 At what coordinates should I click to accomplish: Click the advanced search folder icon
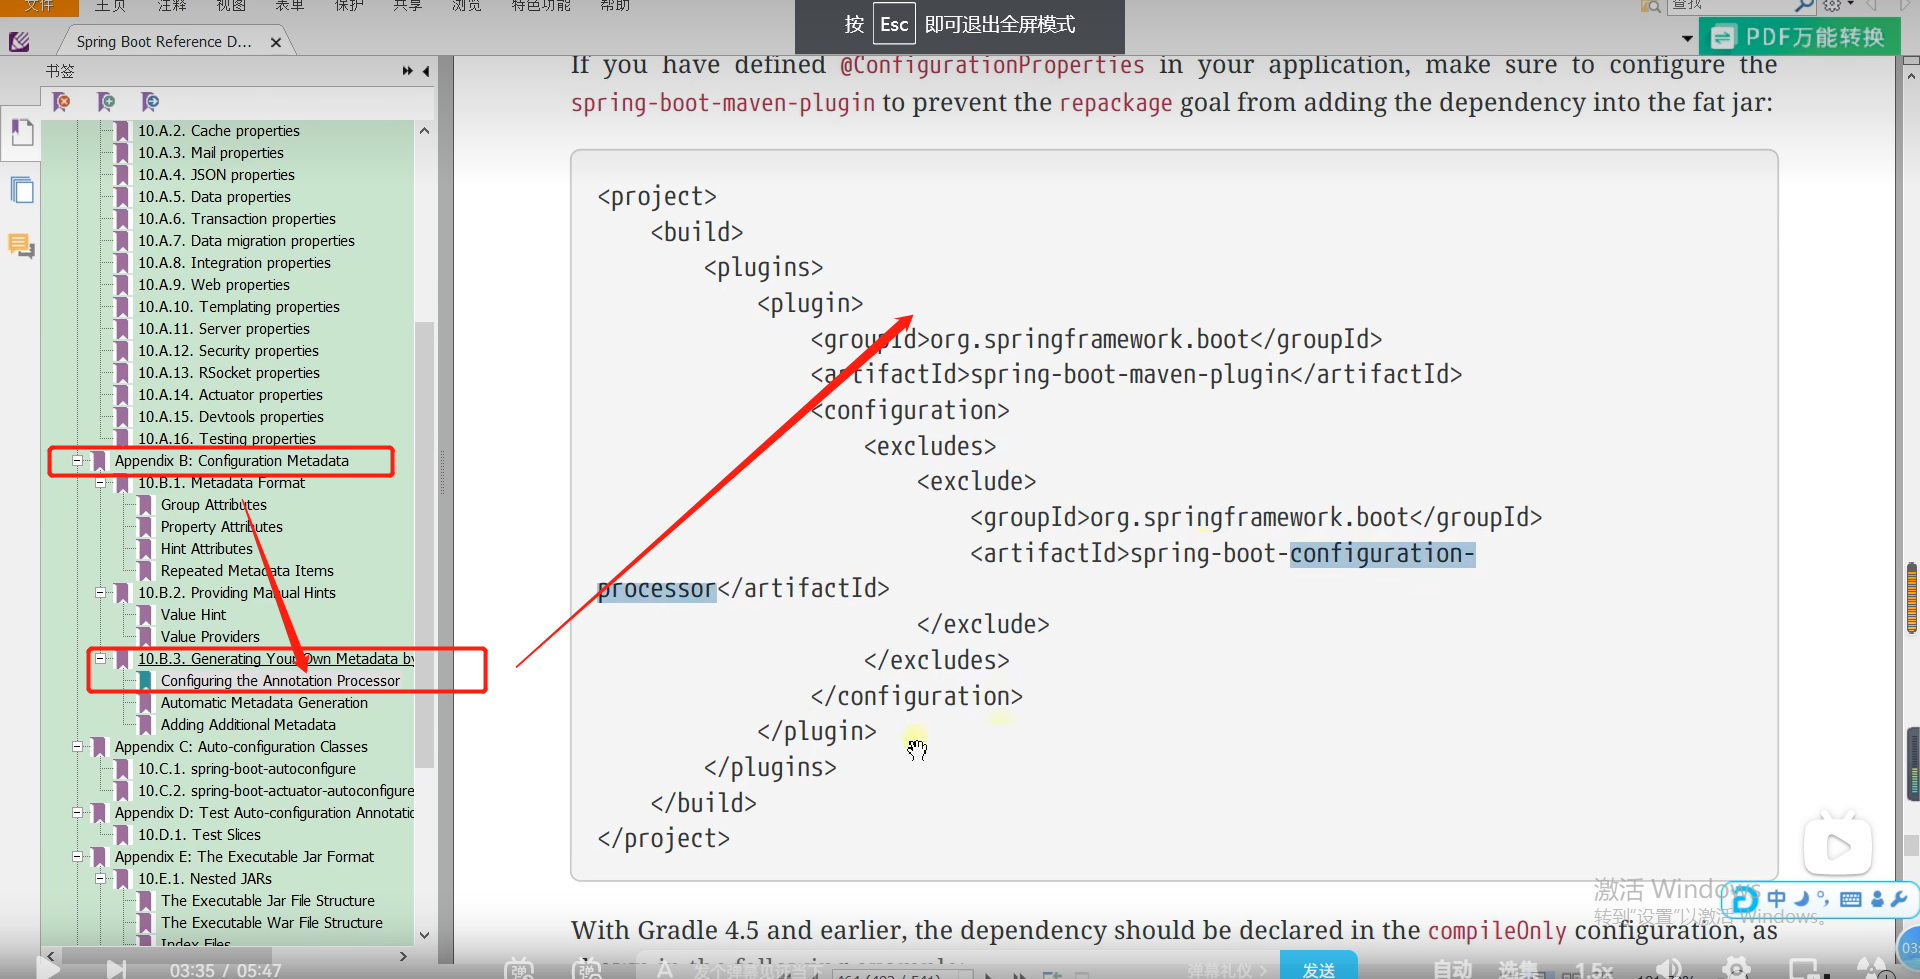click(1651, 6)
